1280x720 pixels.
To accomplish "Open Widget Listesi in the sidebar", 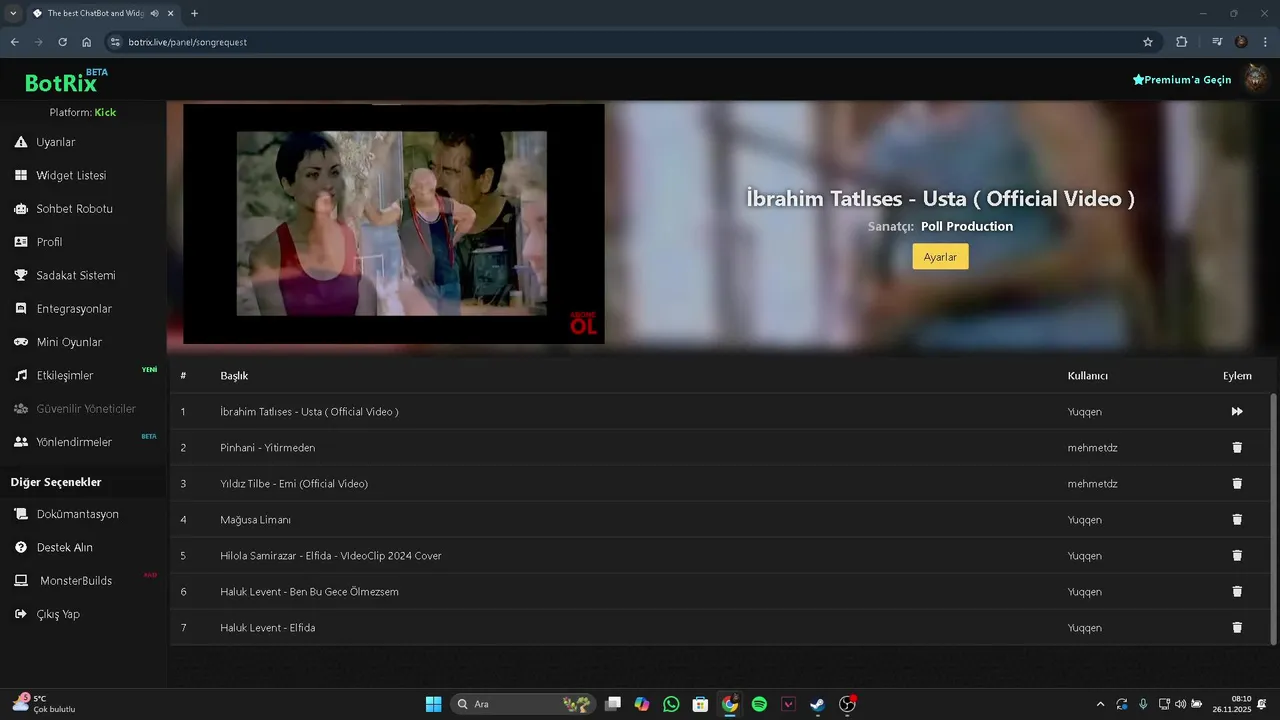I will pos(71,175).
